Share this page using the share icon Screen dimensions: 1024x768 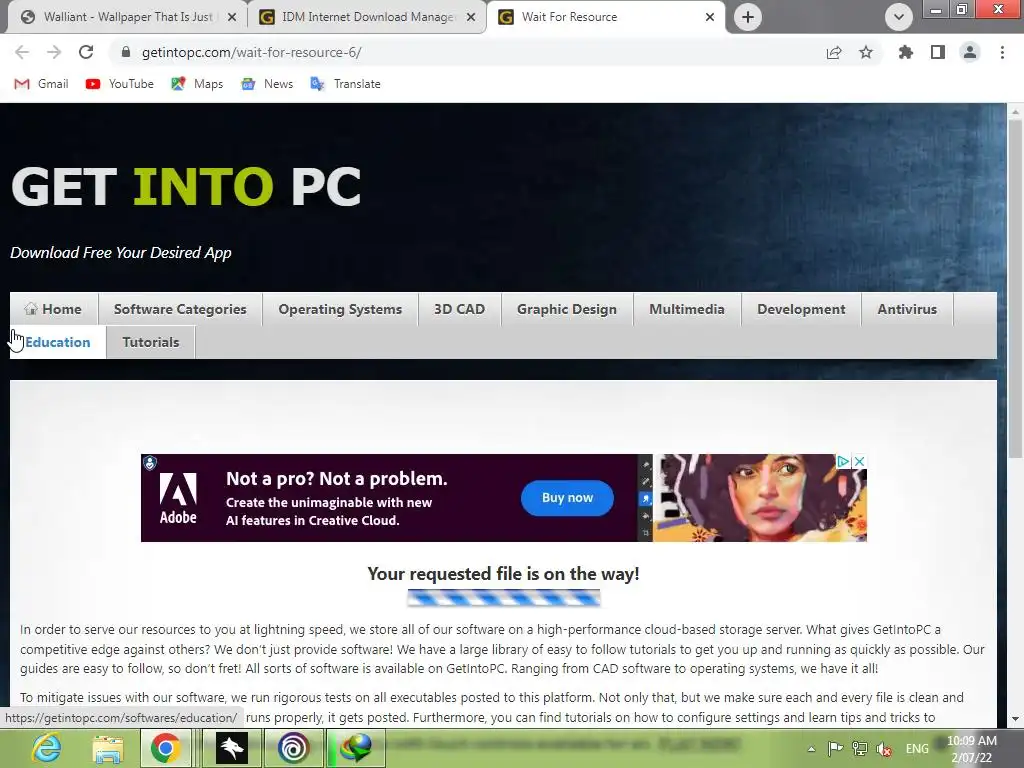pyautogui.click(x=834, y=52)
